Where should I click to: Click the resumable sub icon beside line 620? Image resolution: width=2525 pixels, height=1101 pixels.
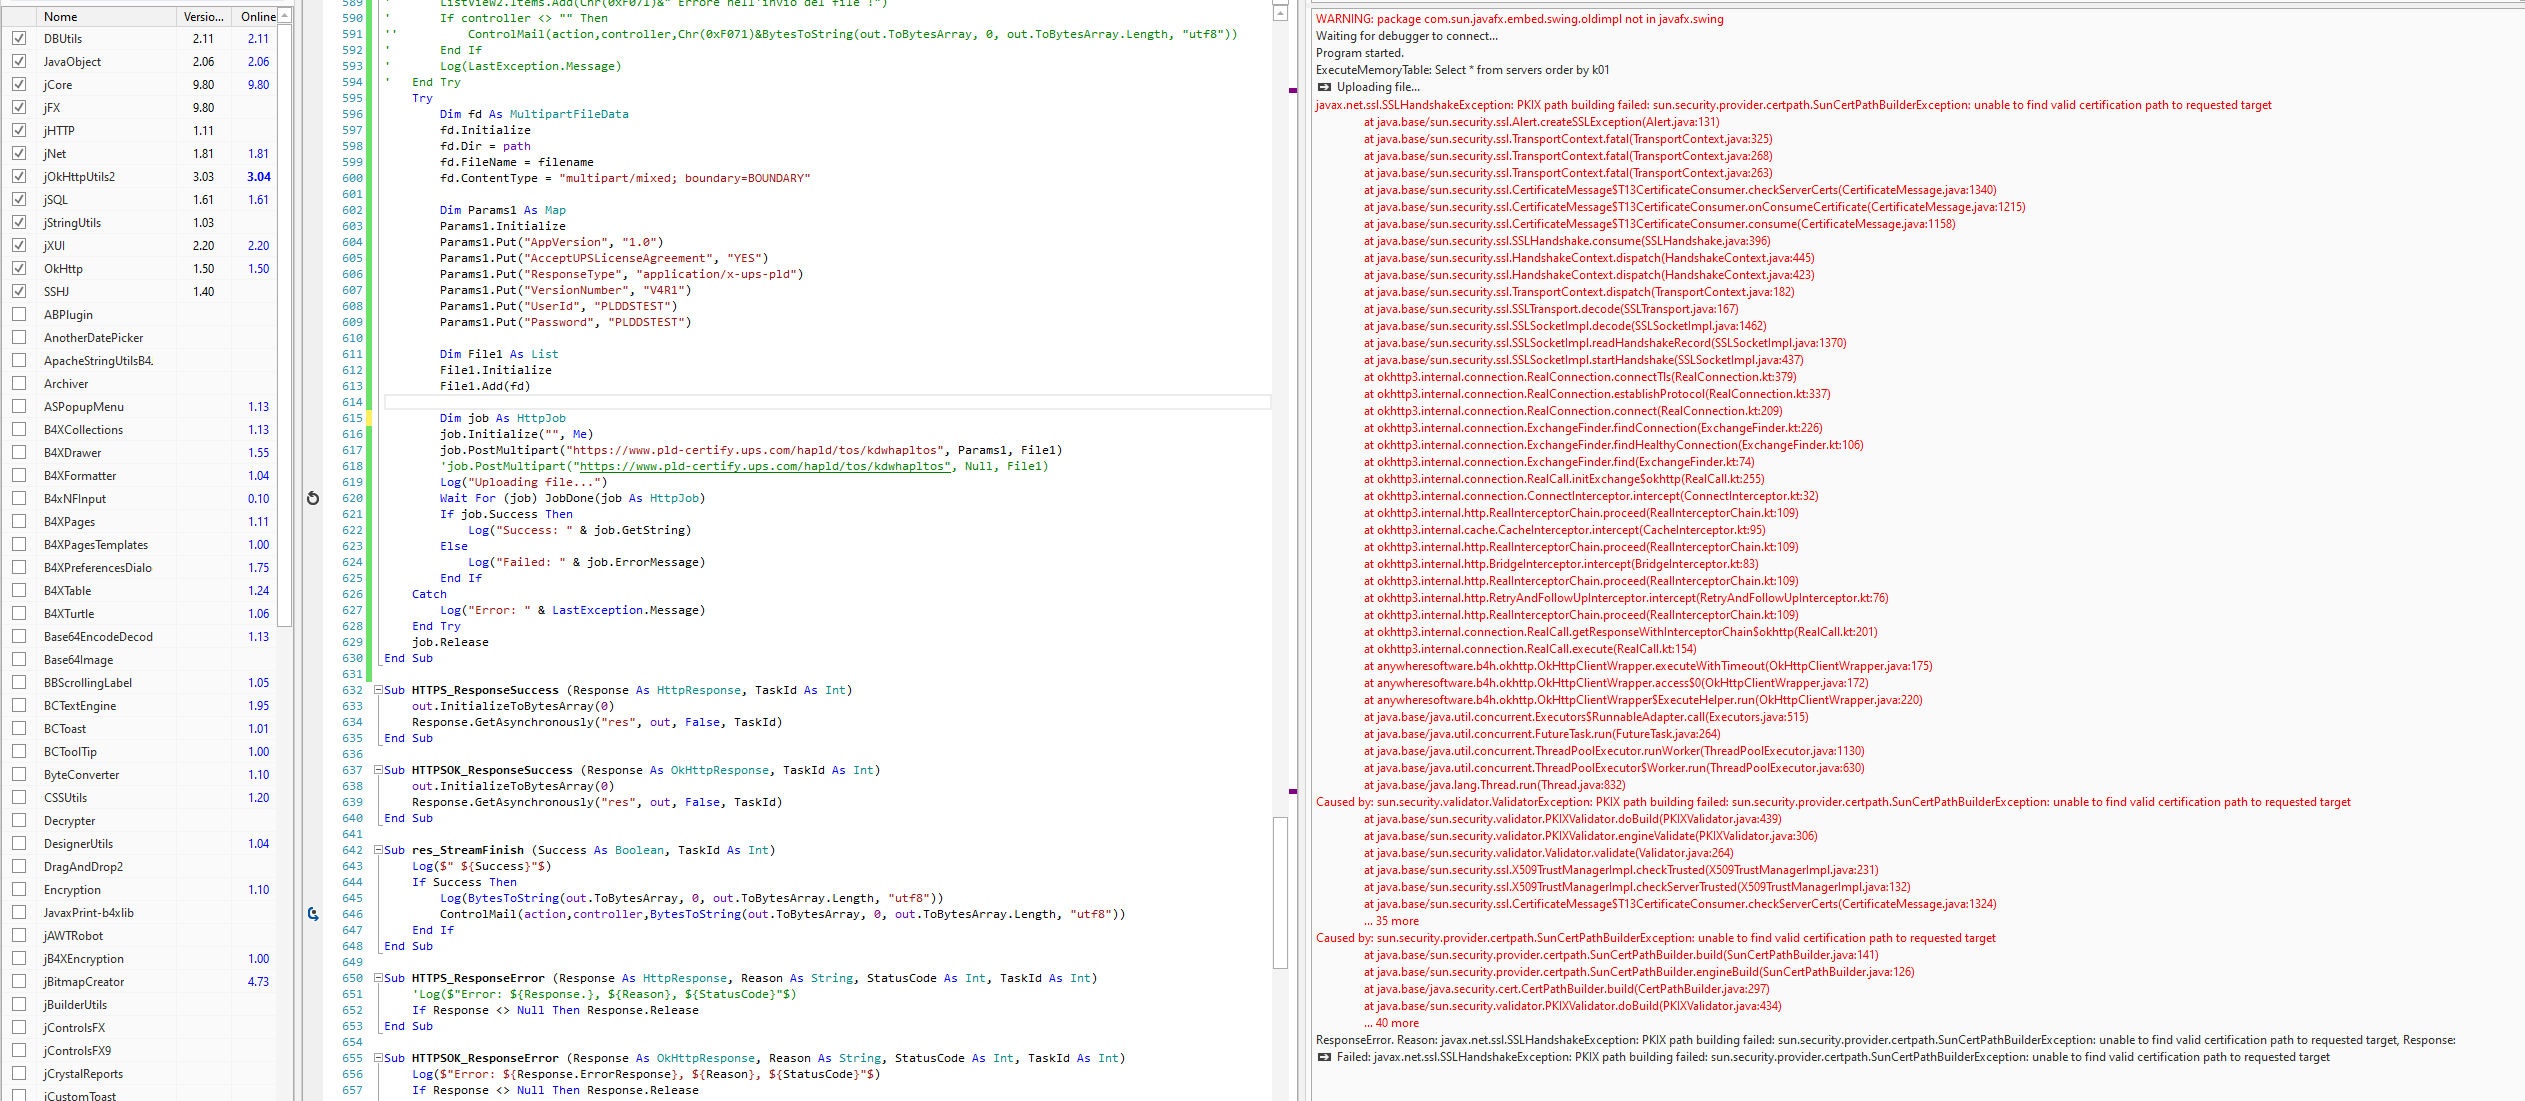313,498
